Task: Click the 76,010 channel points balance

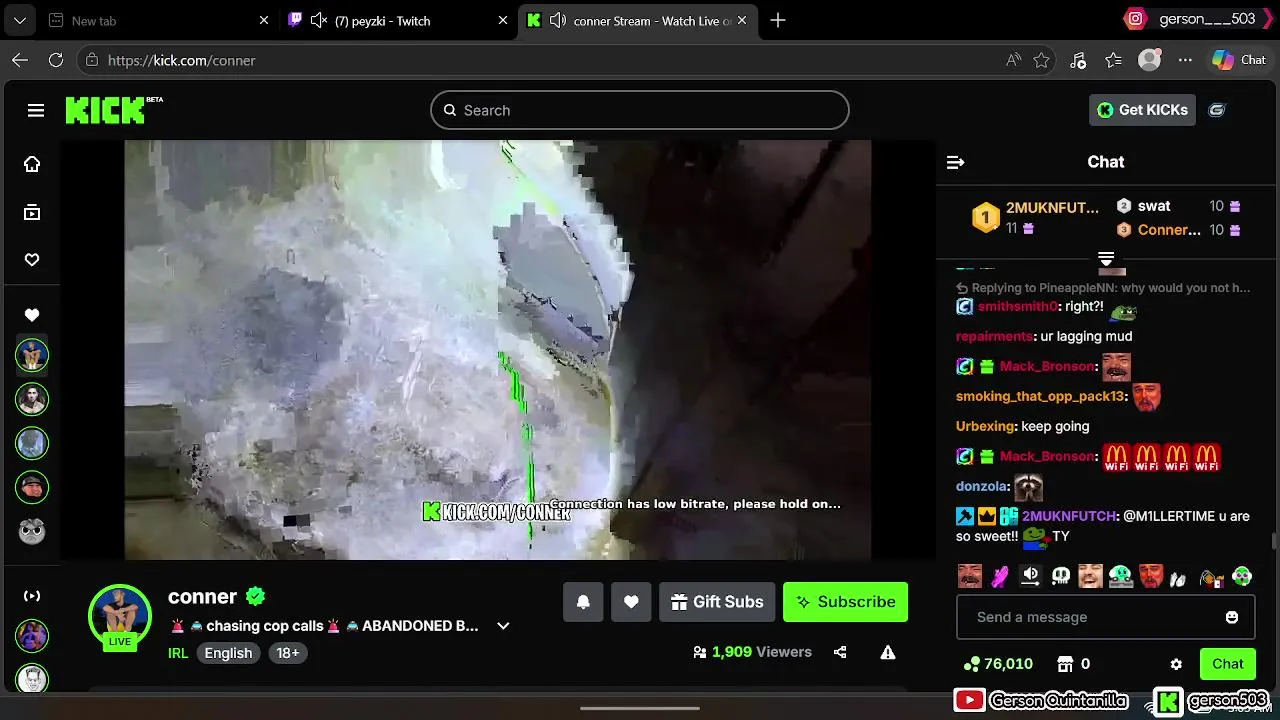Action: click(x=998, y=664)
